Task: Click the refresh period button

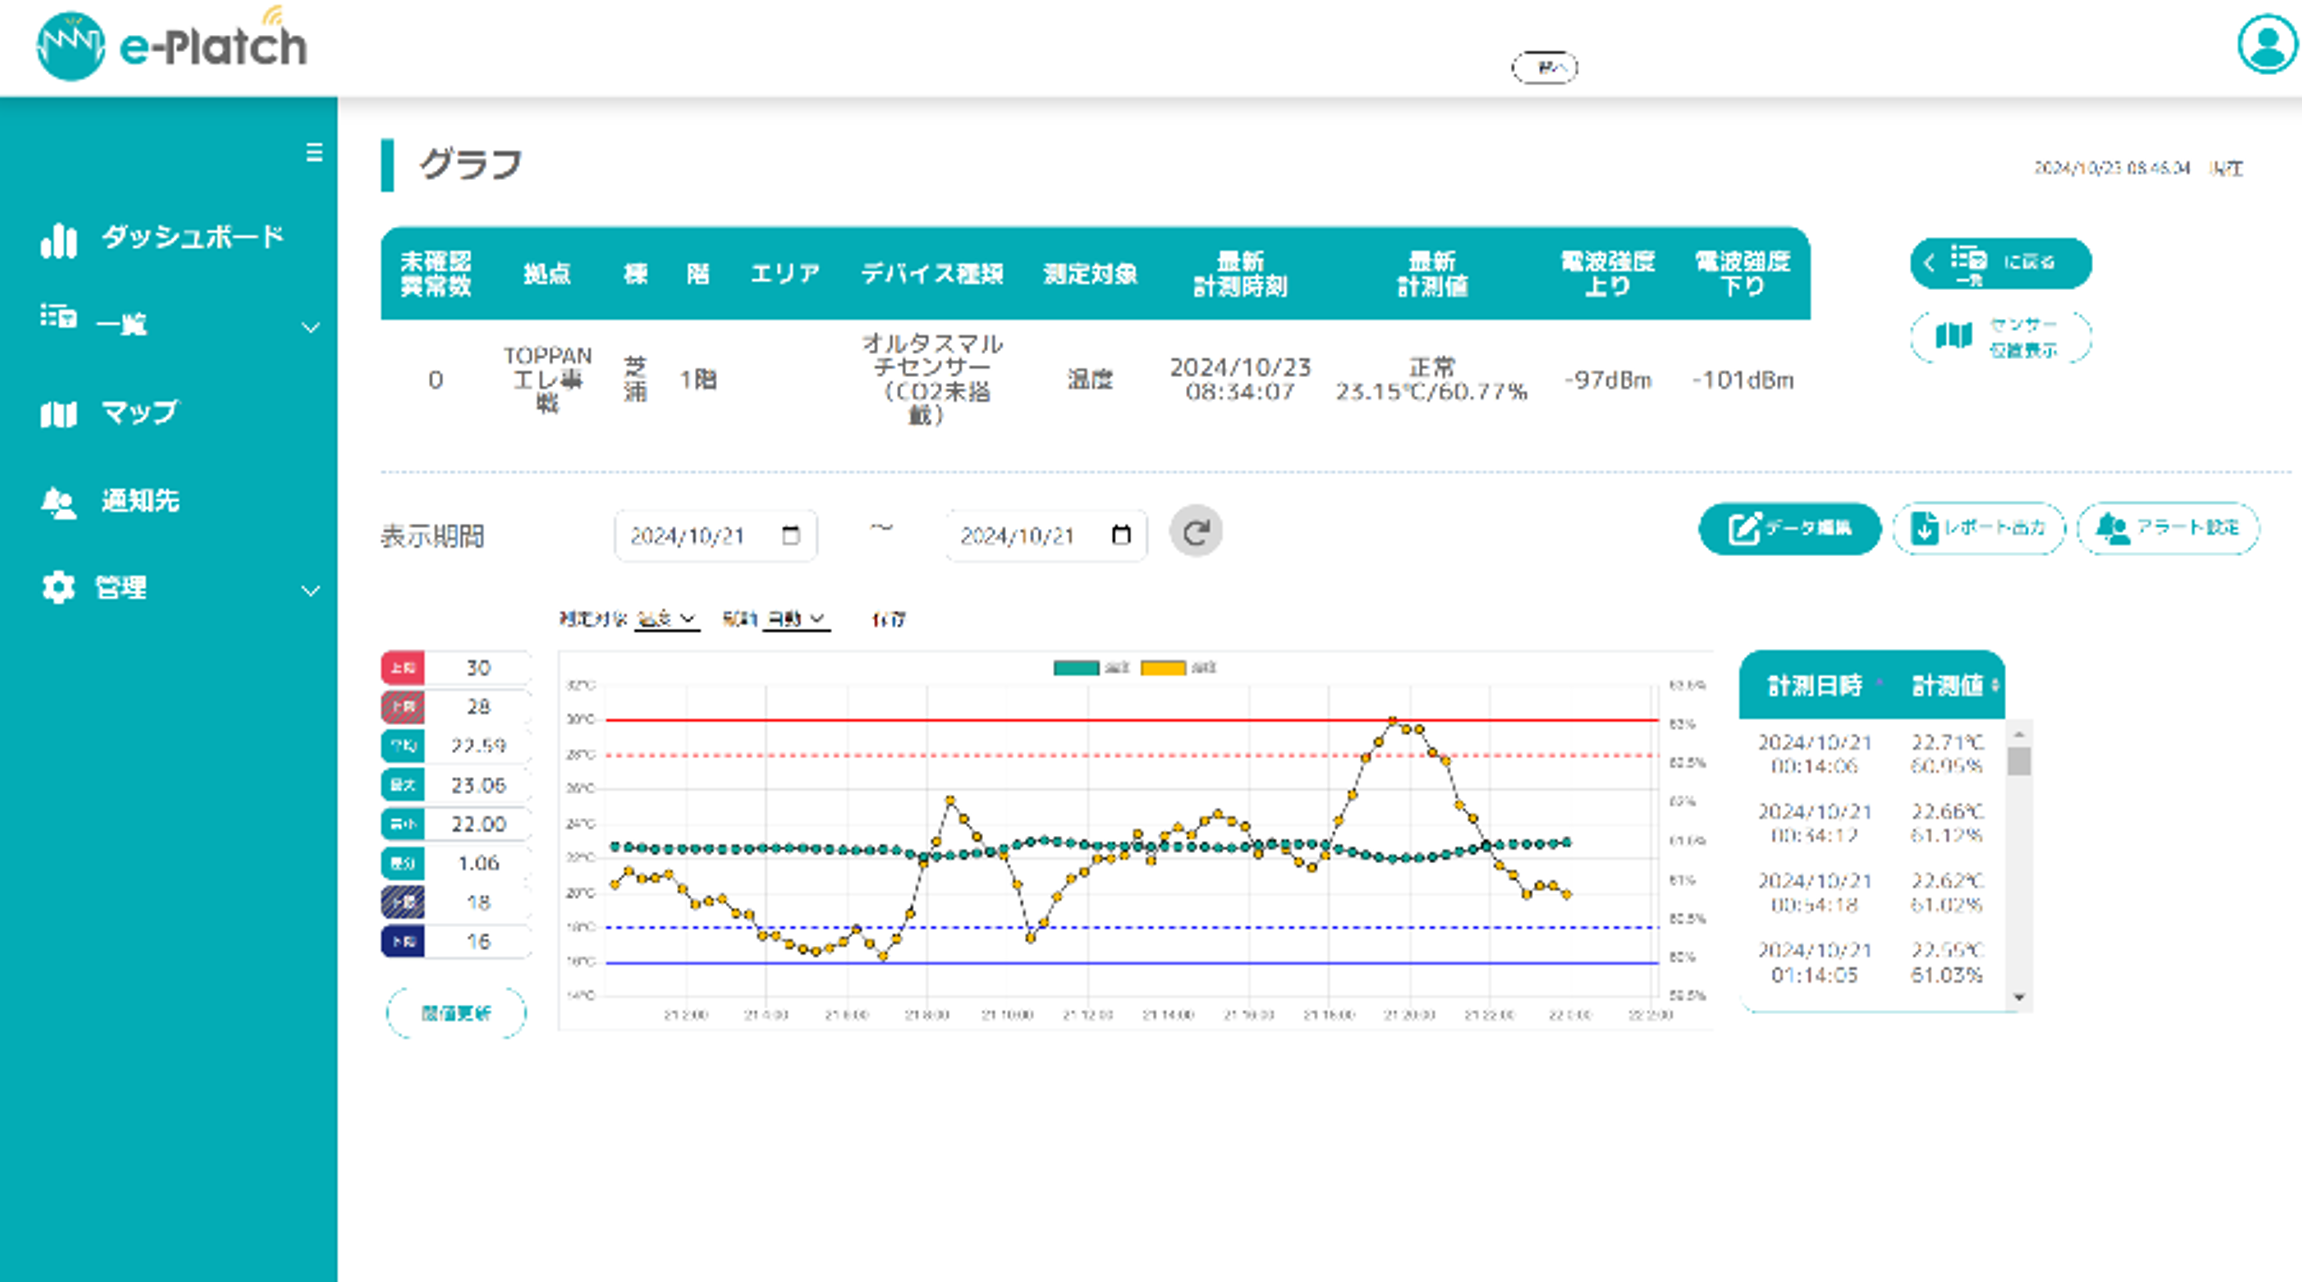Action: click(x=1195, y=532)
